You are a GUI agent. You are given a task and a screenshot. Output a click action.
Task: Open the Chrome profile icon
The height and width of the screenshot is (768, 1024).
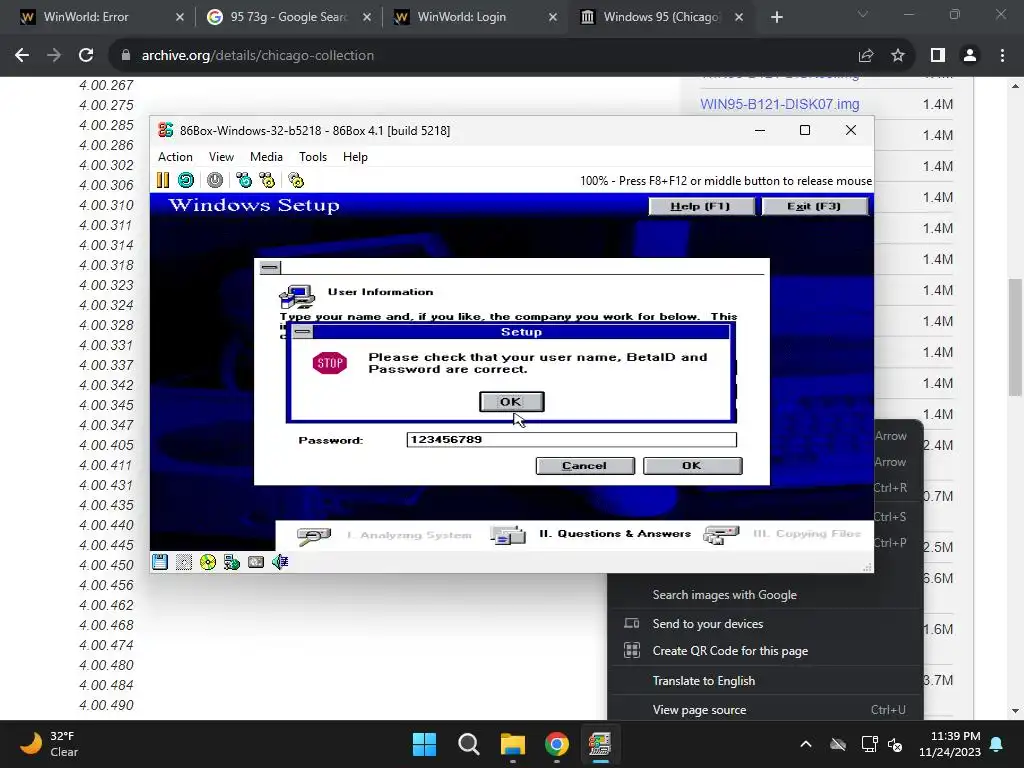point(970,56)
